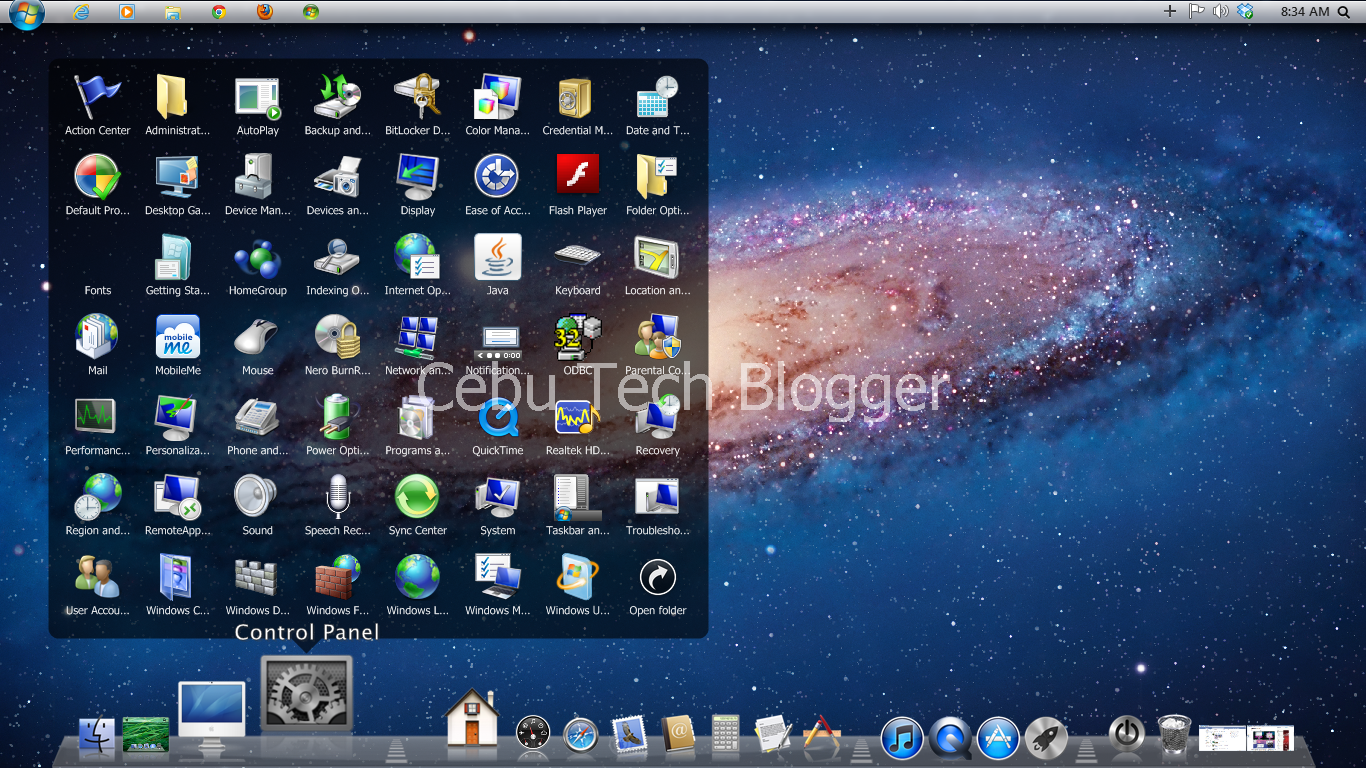Open the Java control panel icon
Viewport: 1366px width, 768px height.
point(498,257)
